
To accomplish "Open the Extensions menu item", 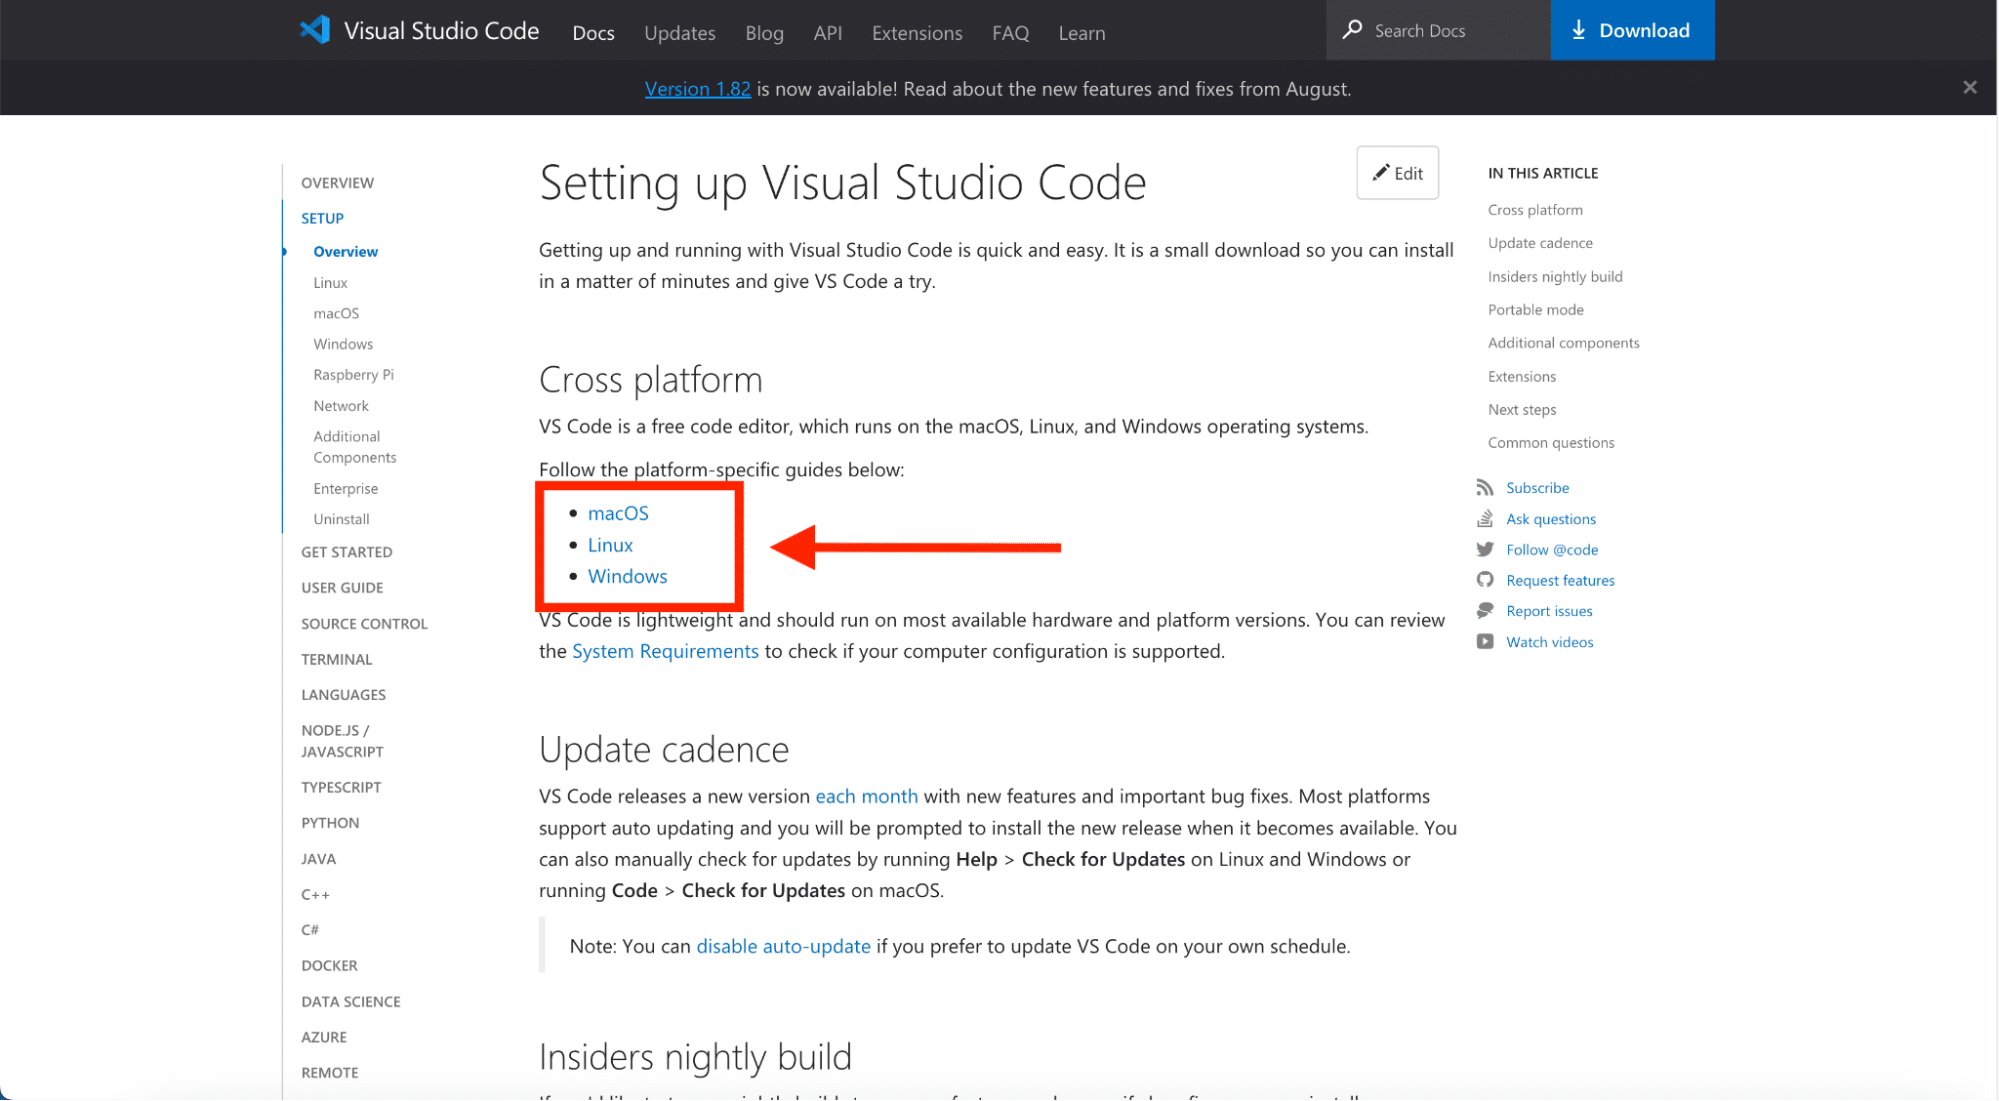I will point(916,32).
